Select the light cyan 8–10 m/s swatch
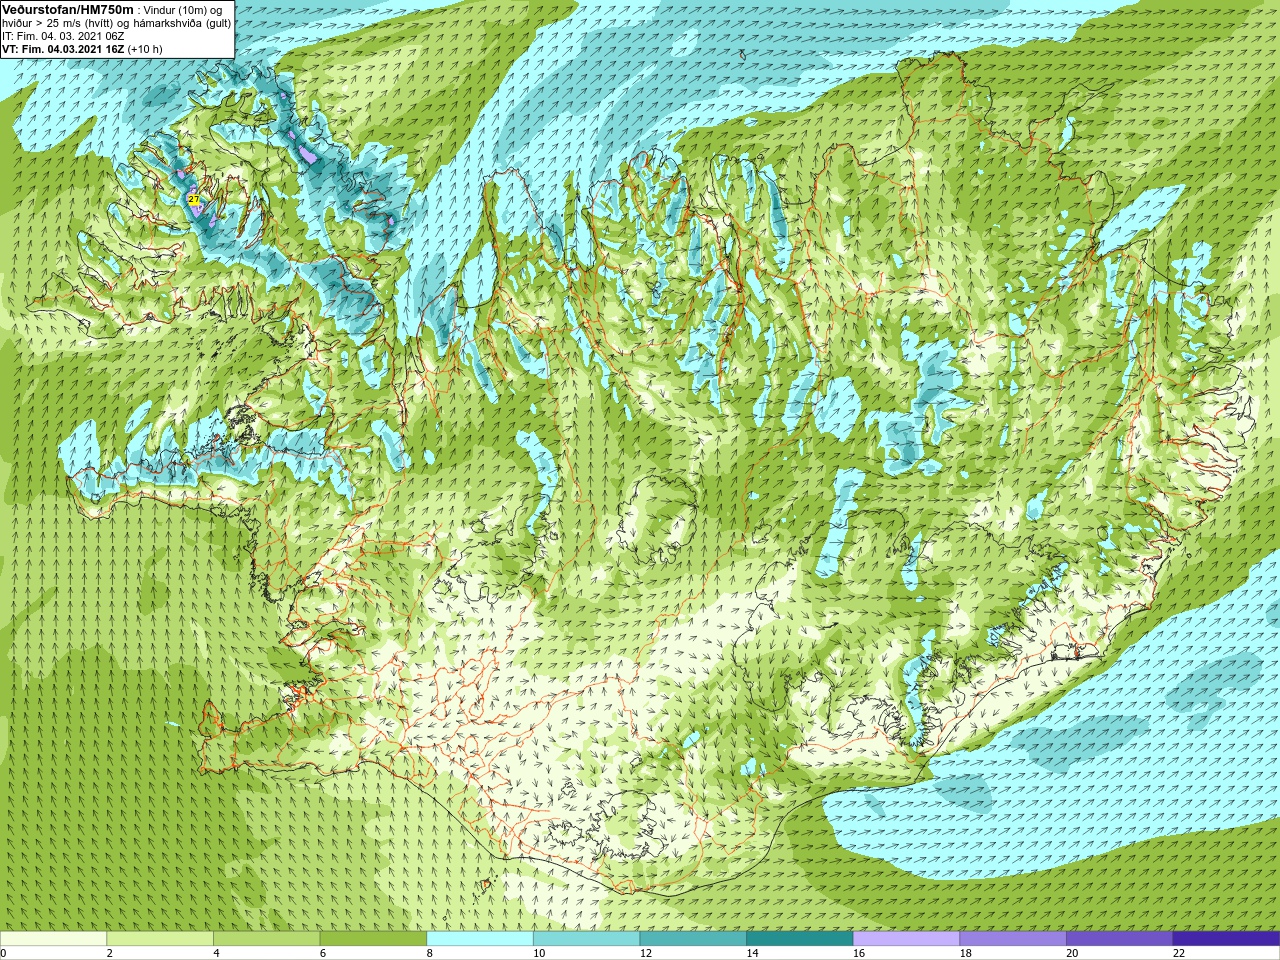 point(480,938)
